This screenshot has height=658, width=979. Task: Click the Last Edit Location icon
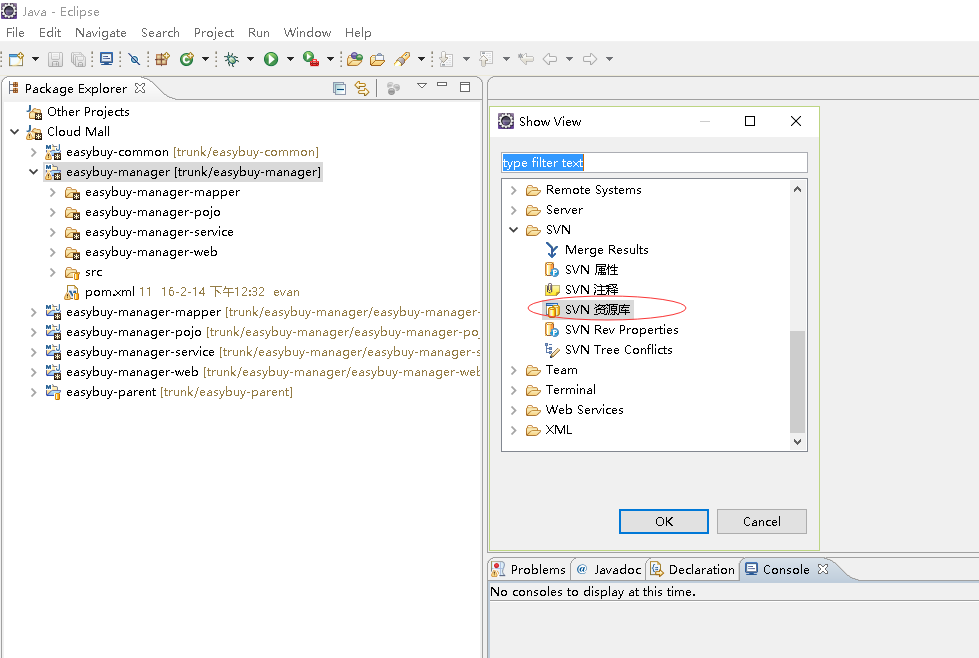pyautogui.click(x=526, y=59)
